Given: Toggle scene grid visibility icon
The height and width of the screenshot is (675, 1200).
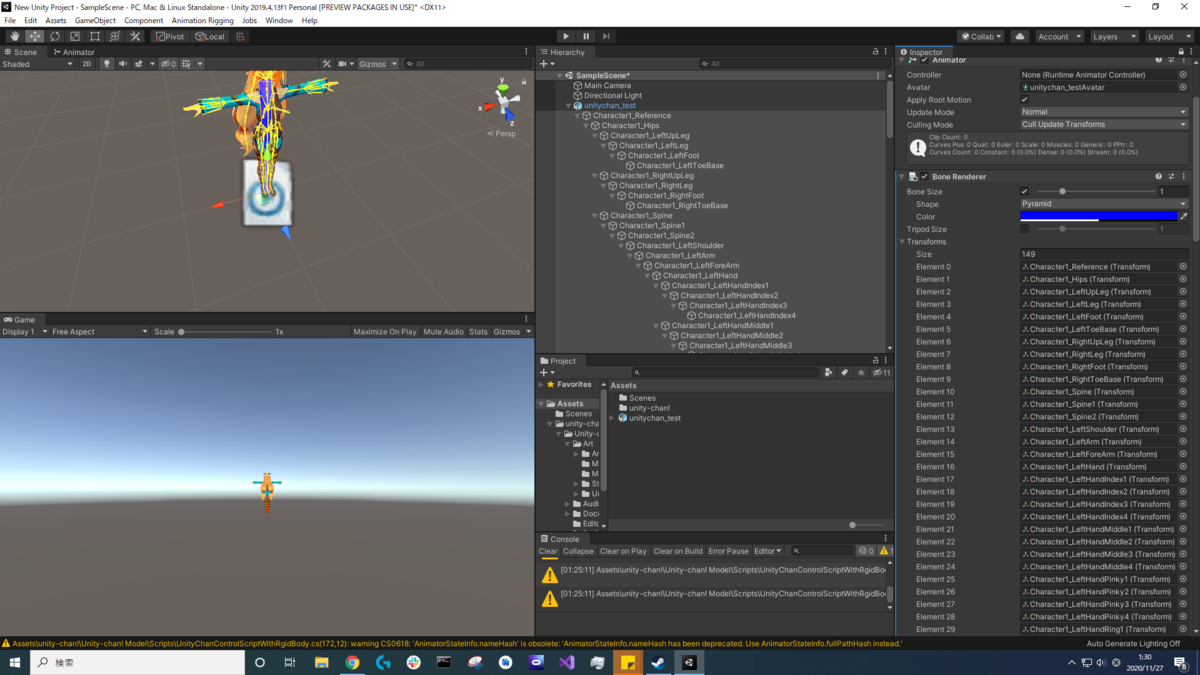Looking at the screenshot, I should point(188,64).
